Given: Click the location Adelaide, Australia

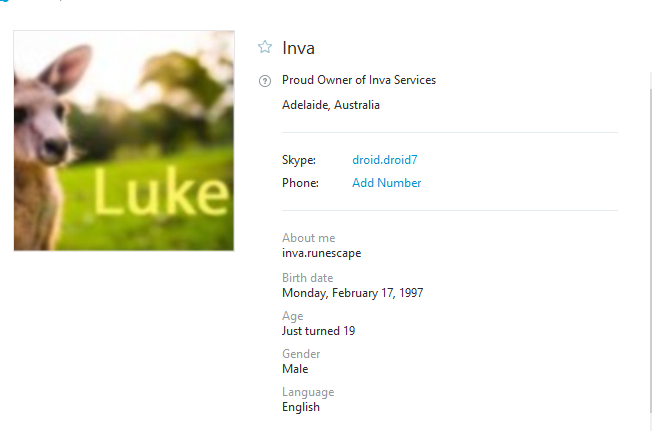Looking at the screenshot, I should click(x=331, y=105).
